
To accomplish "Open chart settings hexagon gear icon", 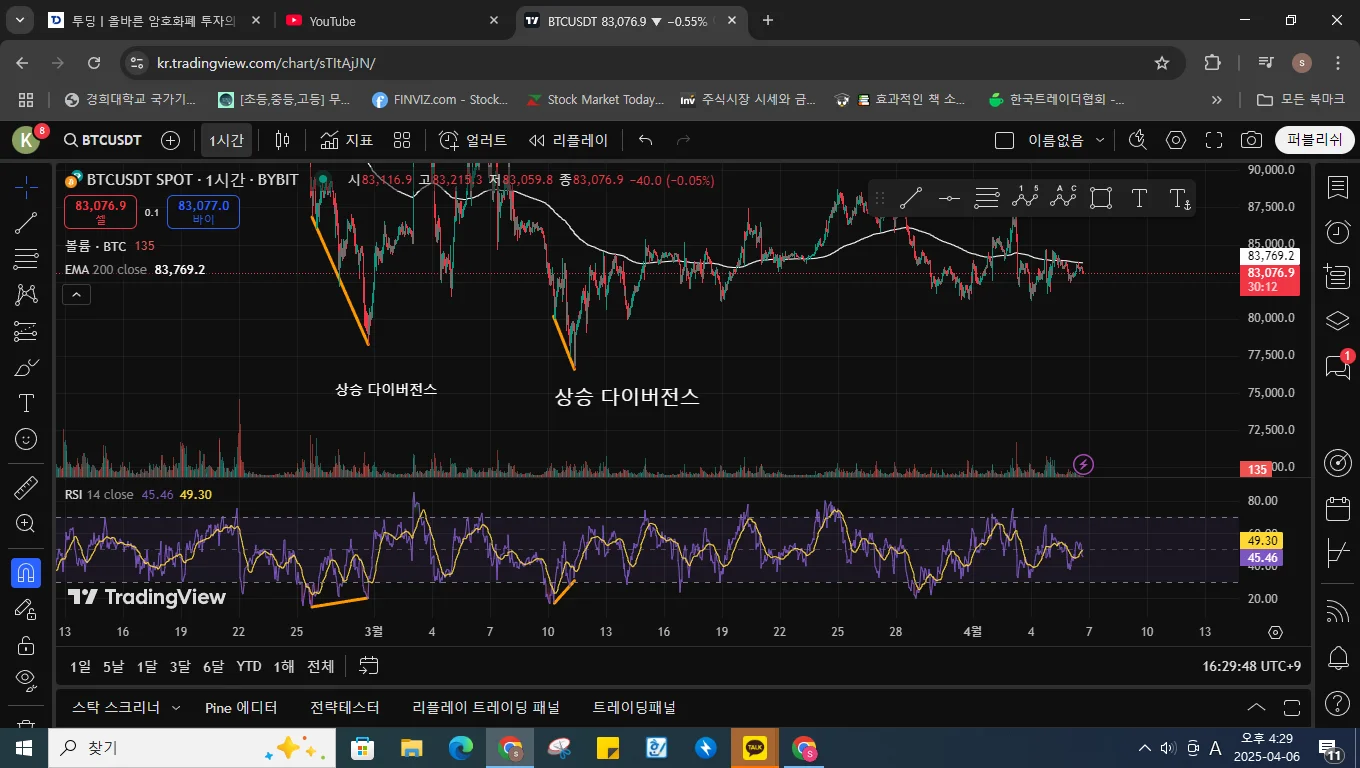I will click(1176, 141).
